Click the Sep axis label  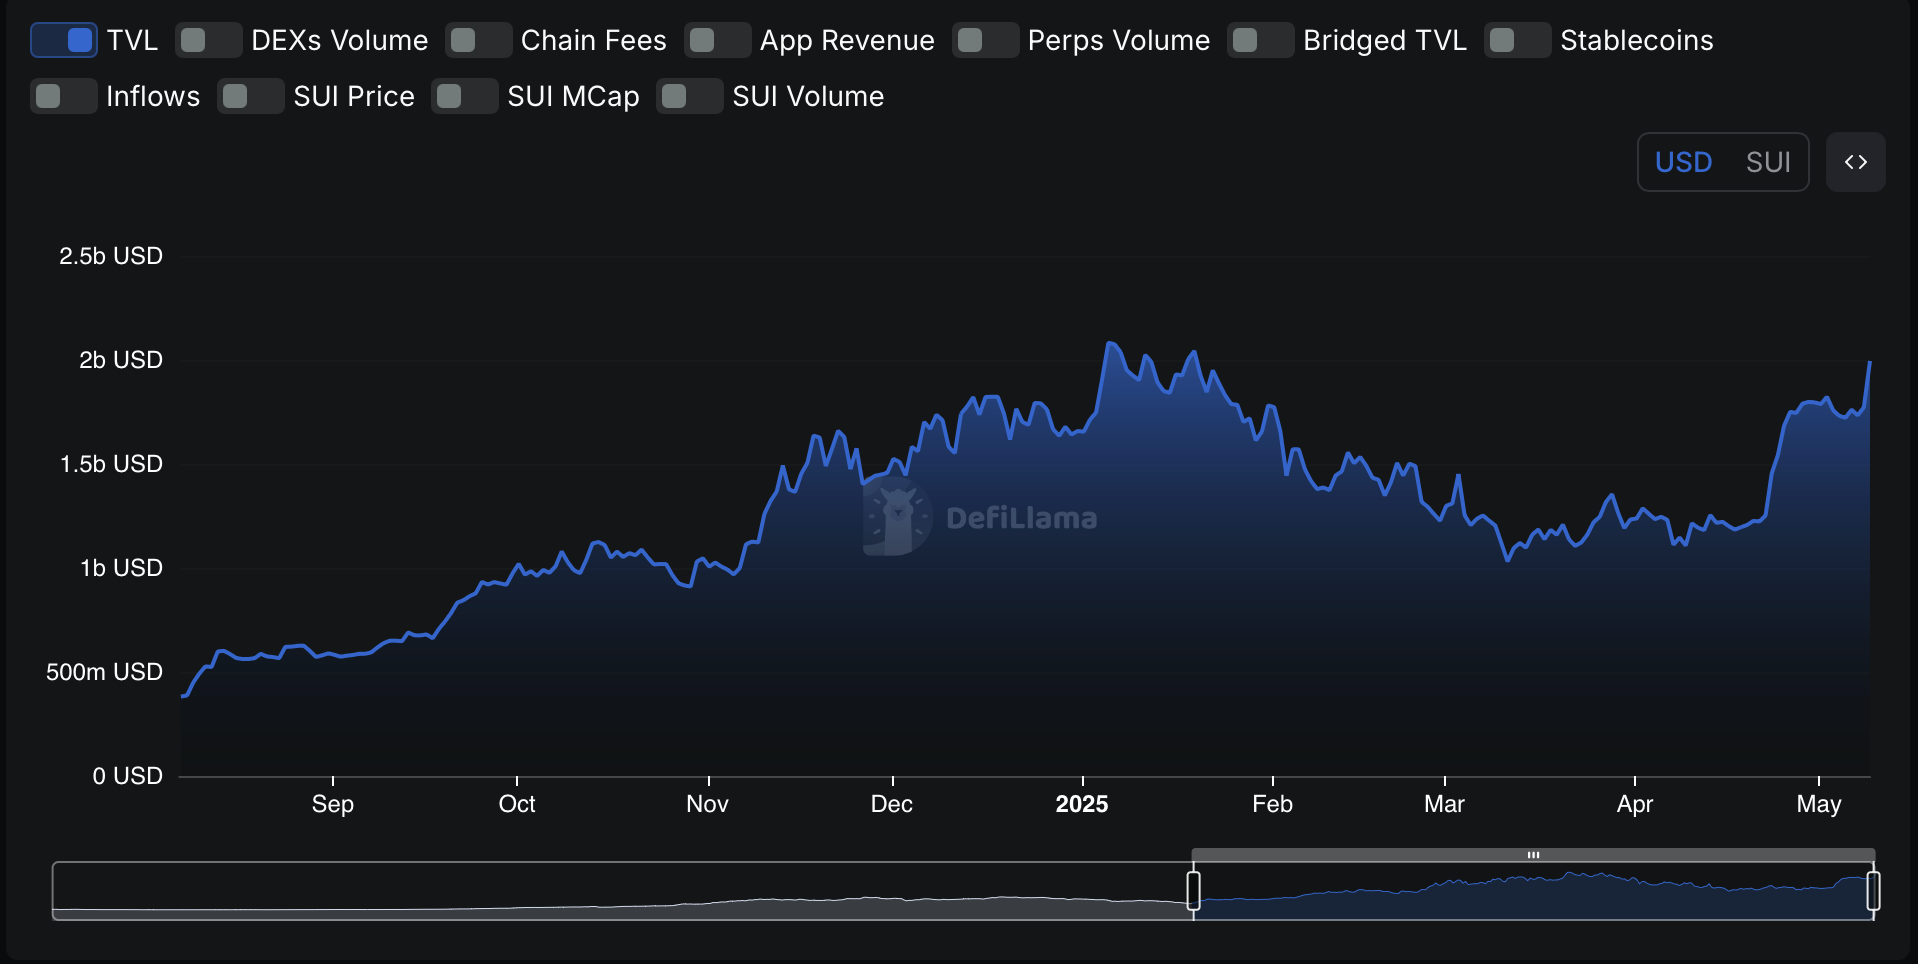click(333, 804)
